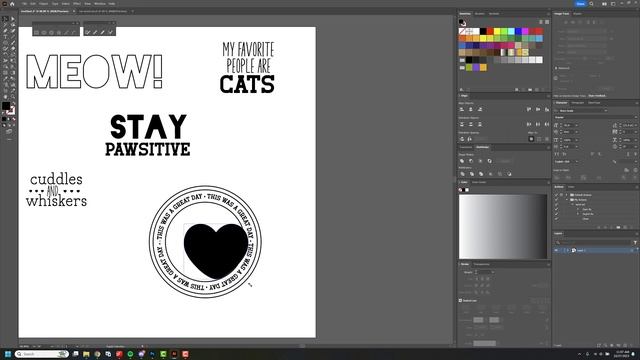Switch to Color Guide tab
This screenshot has height=360, width=640.
479,182
